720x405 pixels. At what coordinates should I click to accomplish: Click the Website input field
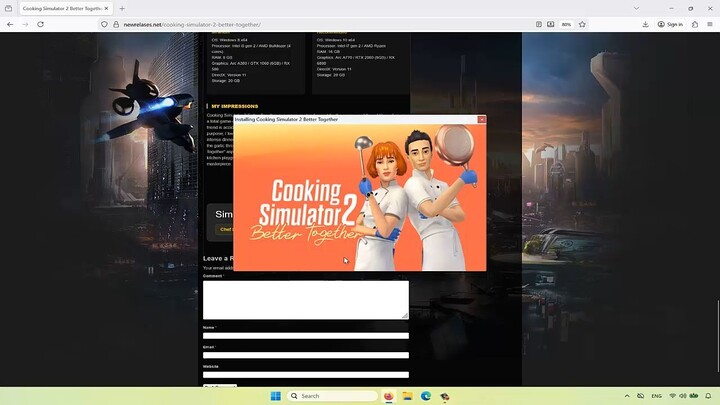[x=306, y=375]
